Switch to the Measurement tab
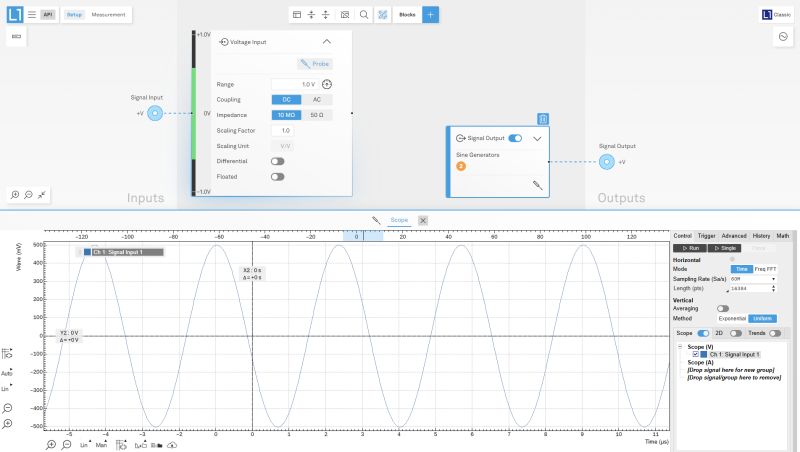This screenshot has height=452, width=800. point(108,15)
